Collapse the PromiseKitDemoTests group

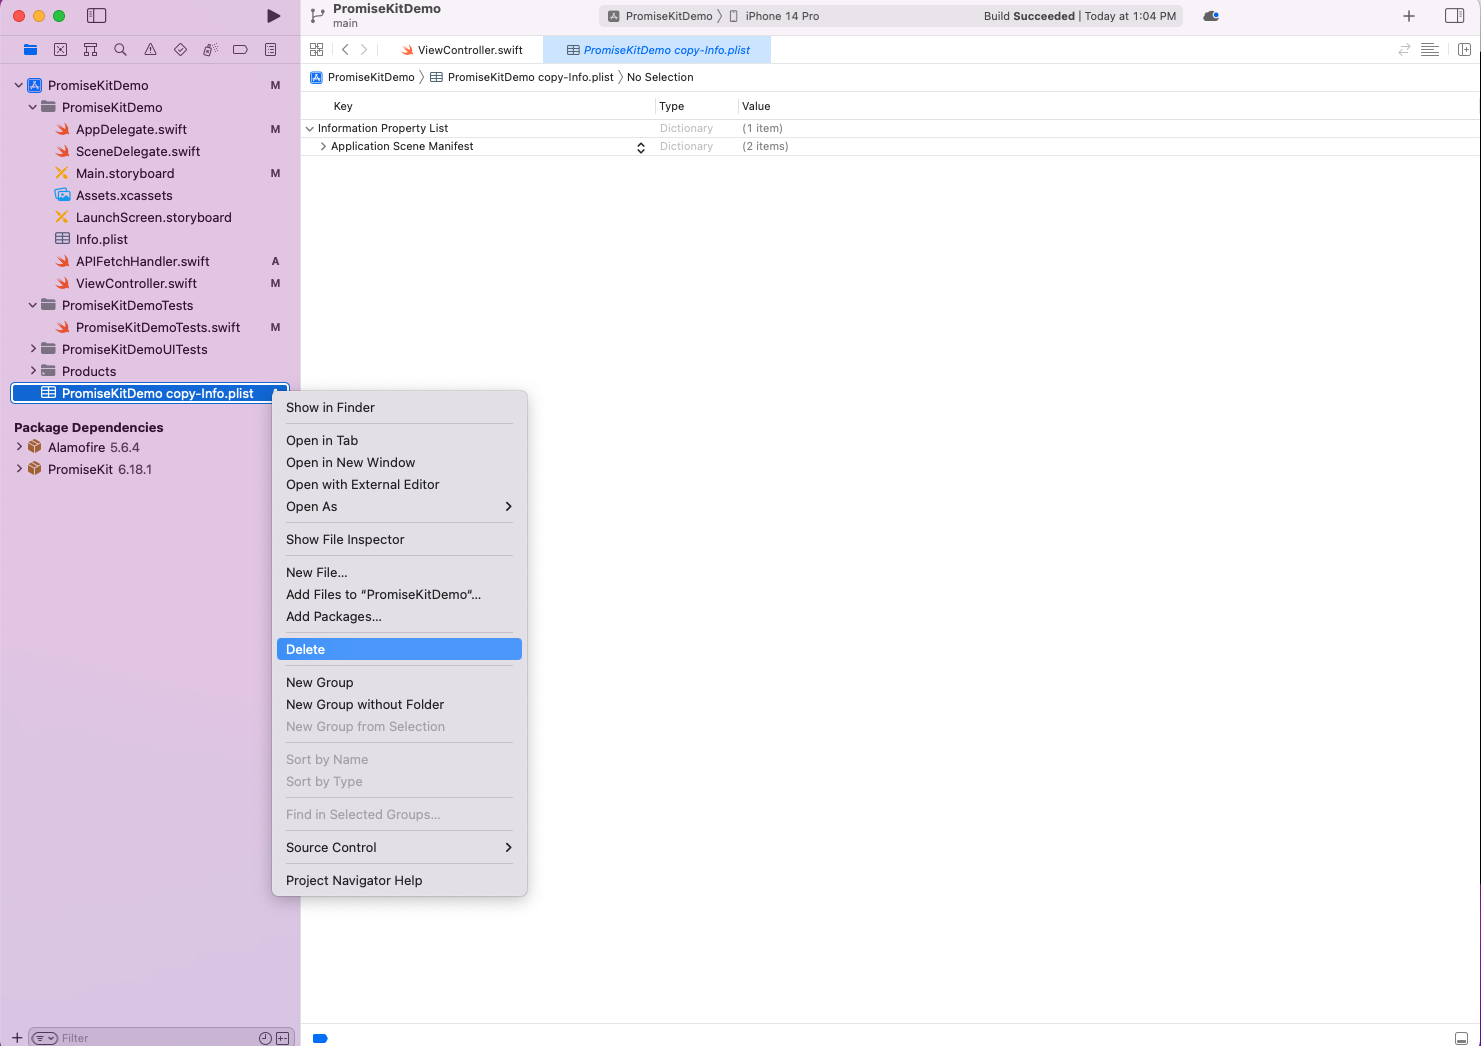[x=33, y=305]
